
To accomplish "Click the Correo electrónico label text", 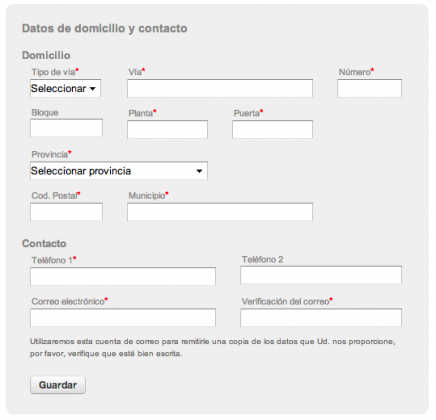I will point(68,302).
